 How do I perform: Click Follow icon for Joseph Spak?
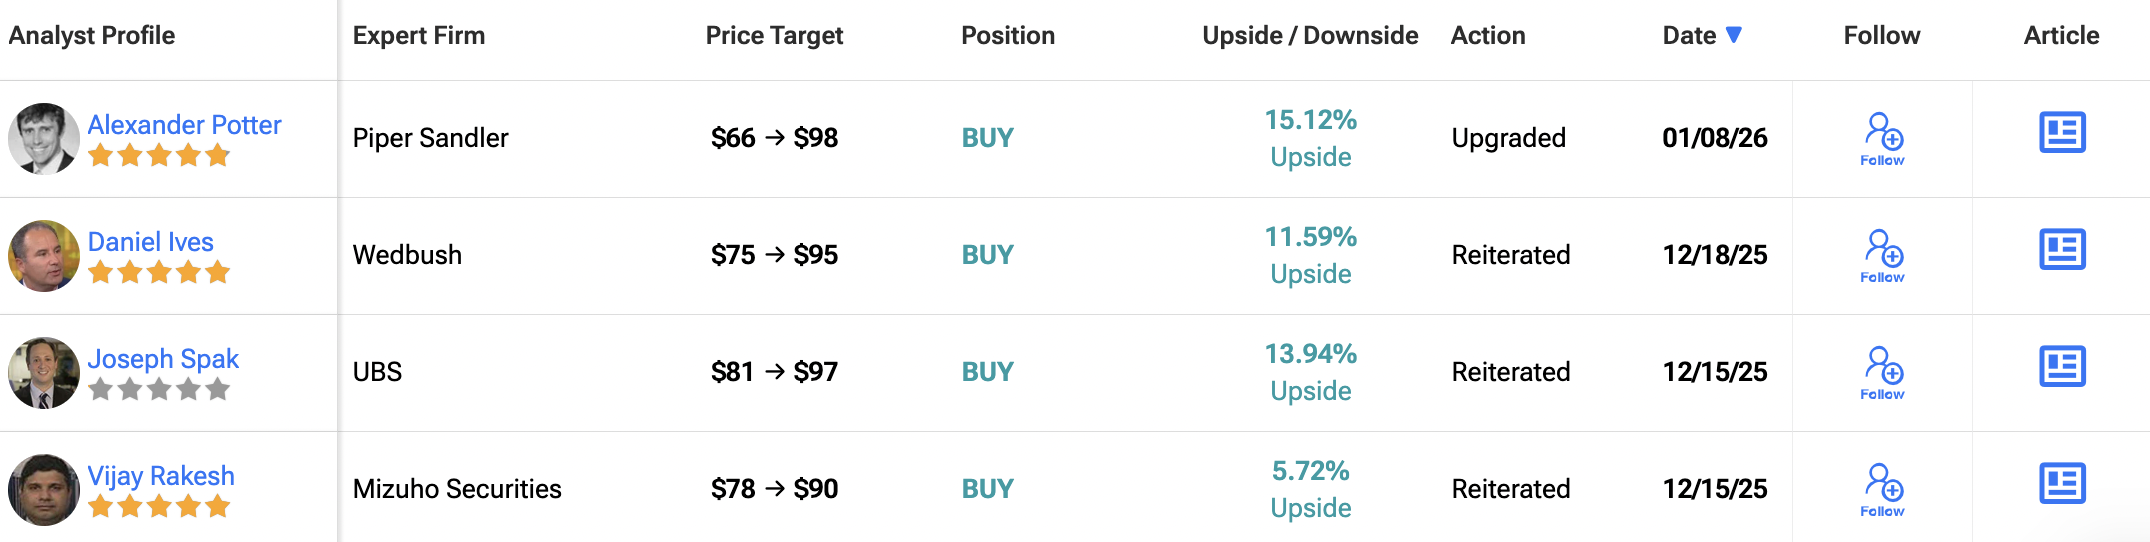1883,372
